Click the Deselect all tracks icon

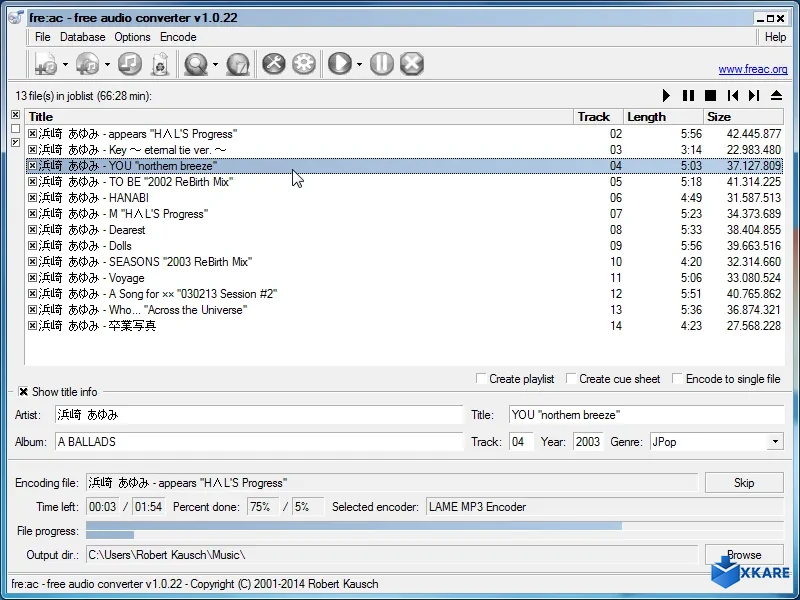click(x=15, y=128)
